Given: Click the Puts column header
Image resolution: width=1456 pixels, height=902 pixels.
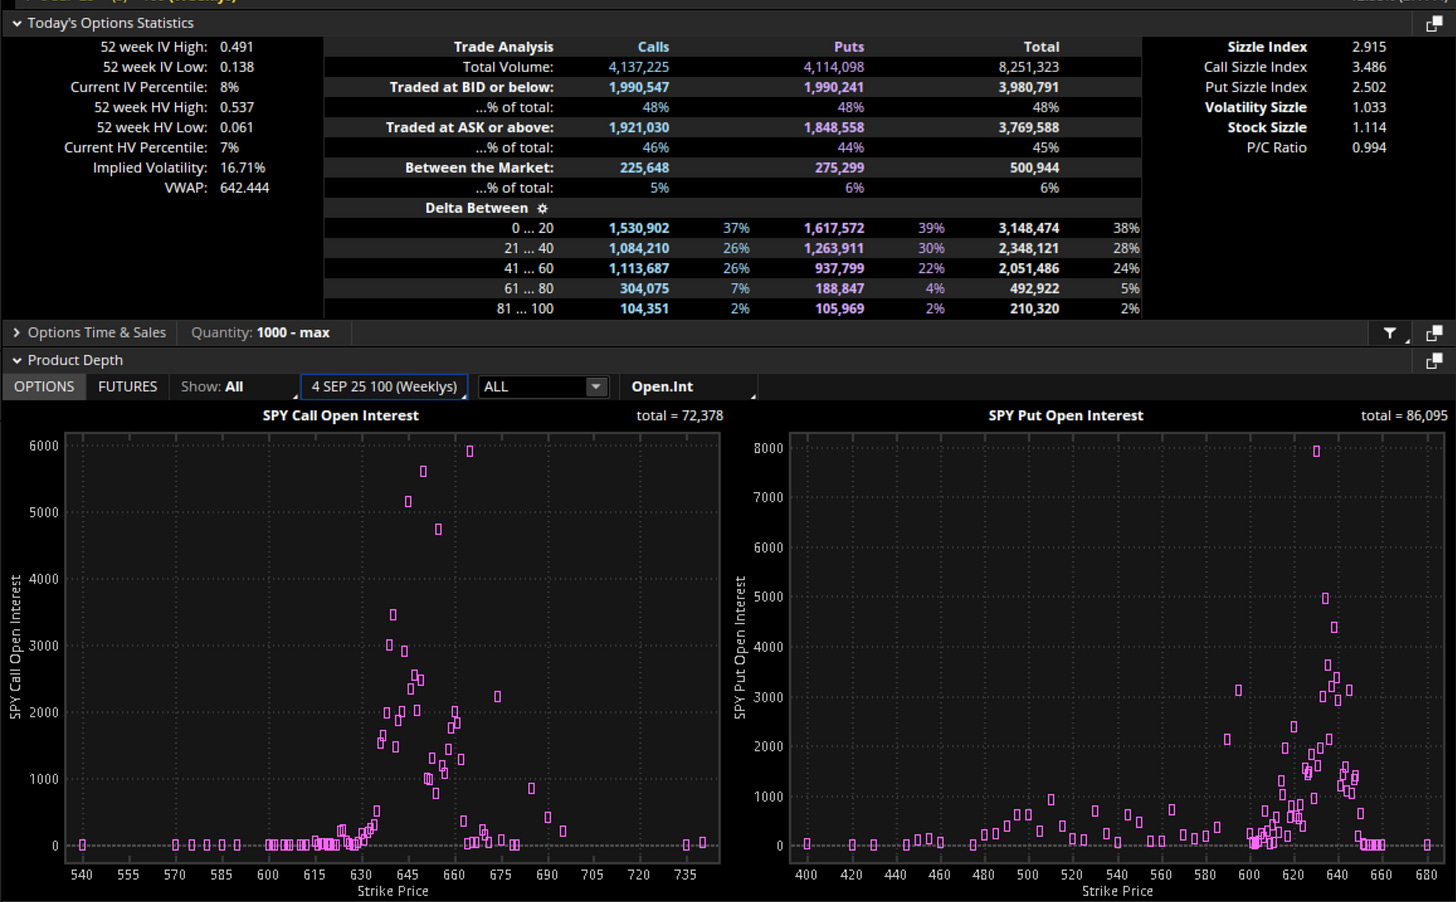Looking at the screenshot, I should 849,47.
